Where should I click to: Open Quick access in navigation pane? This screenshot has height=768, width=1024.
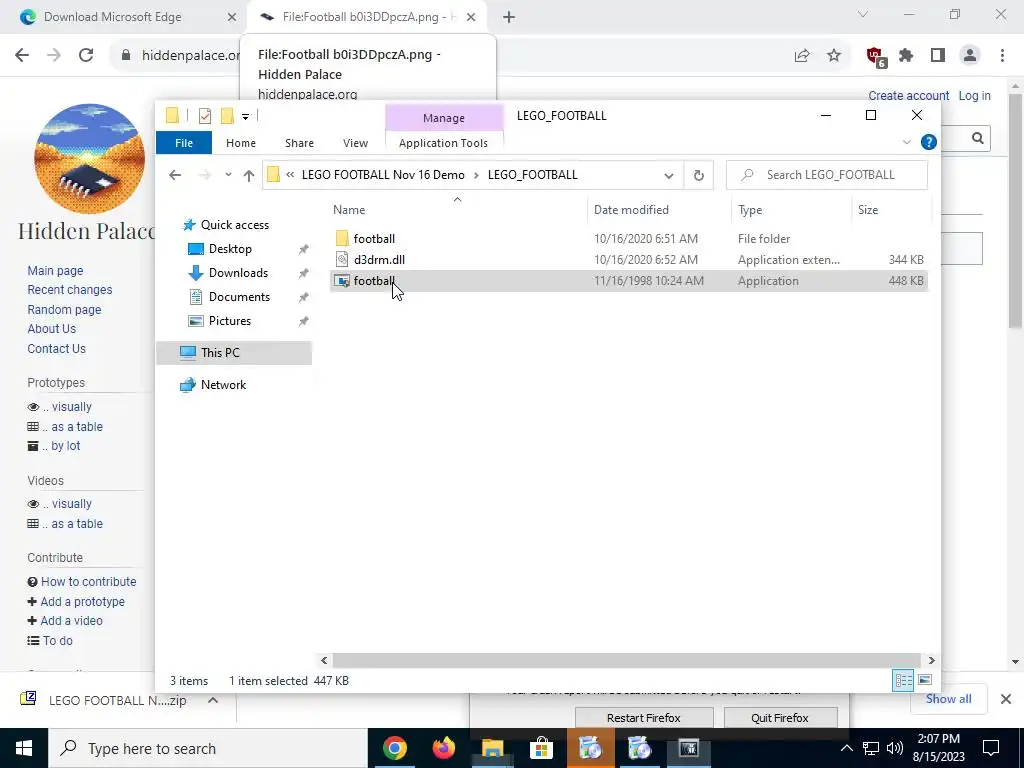pyautogui.click(x=234, y=225)
